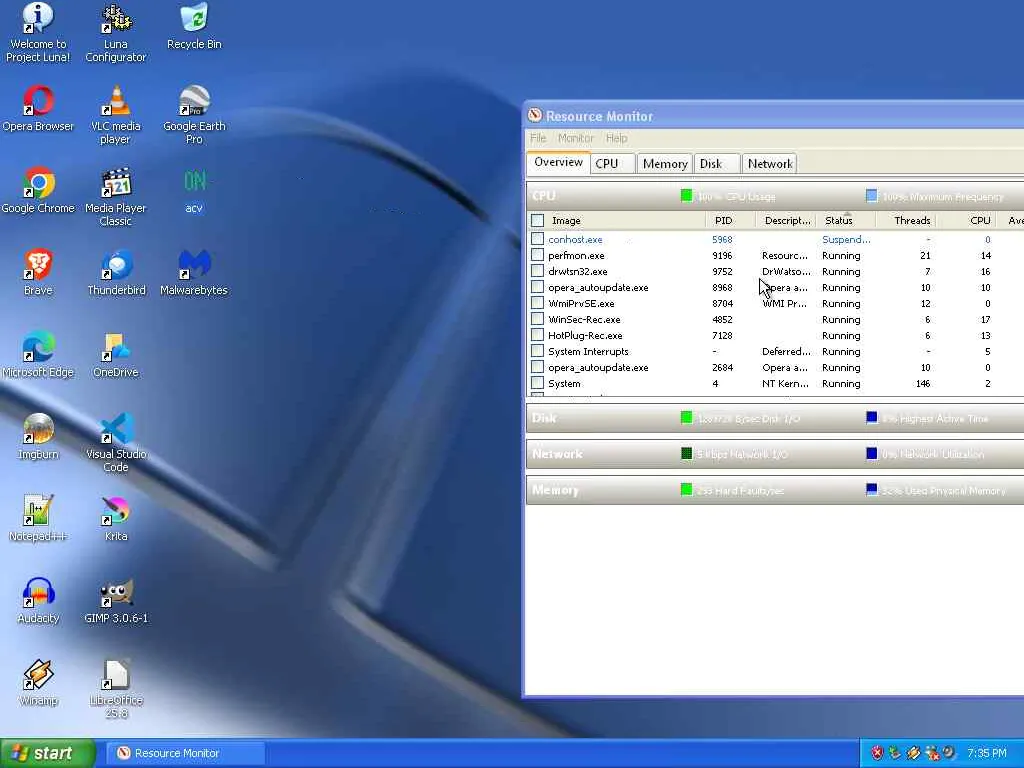The image size is (1024, 768).
Task: Check the drwtsn32.exe process checkbox
Action: 537,271
